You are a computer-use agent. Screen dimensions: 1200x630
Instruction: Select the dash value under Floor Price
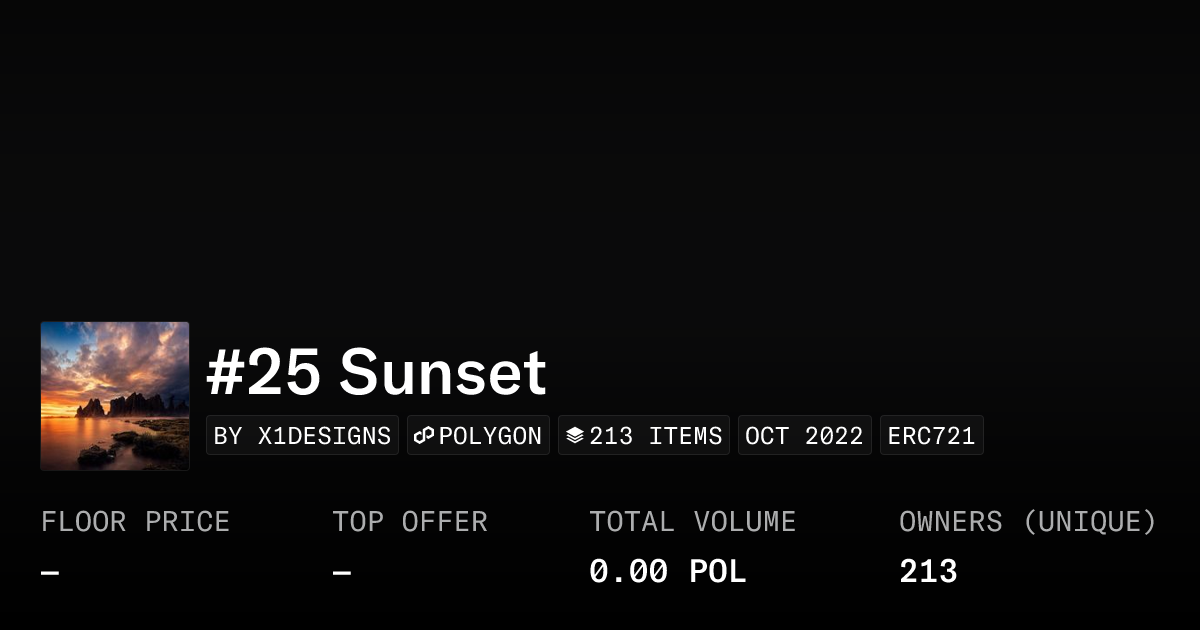(x=50, y=573)
